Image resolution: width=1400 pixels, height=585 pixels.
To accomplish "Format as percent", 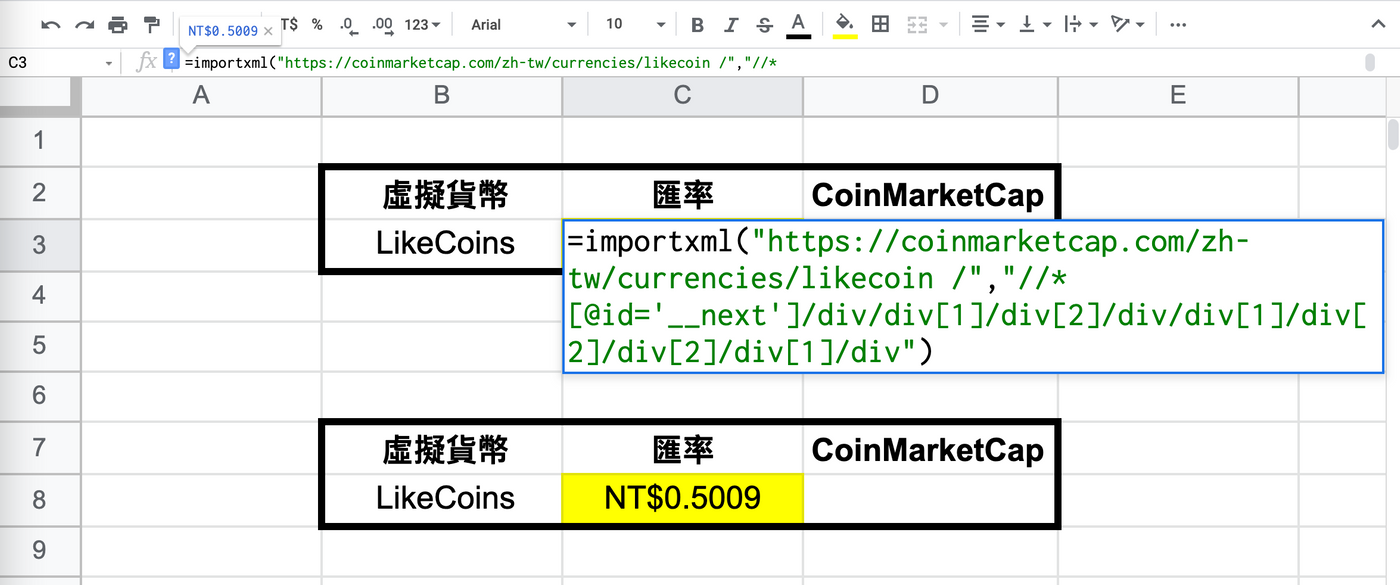I will (317, 24).
